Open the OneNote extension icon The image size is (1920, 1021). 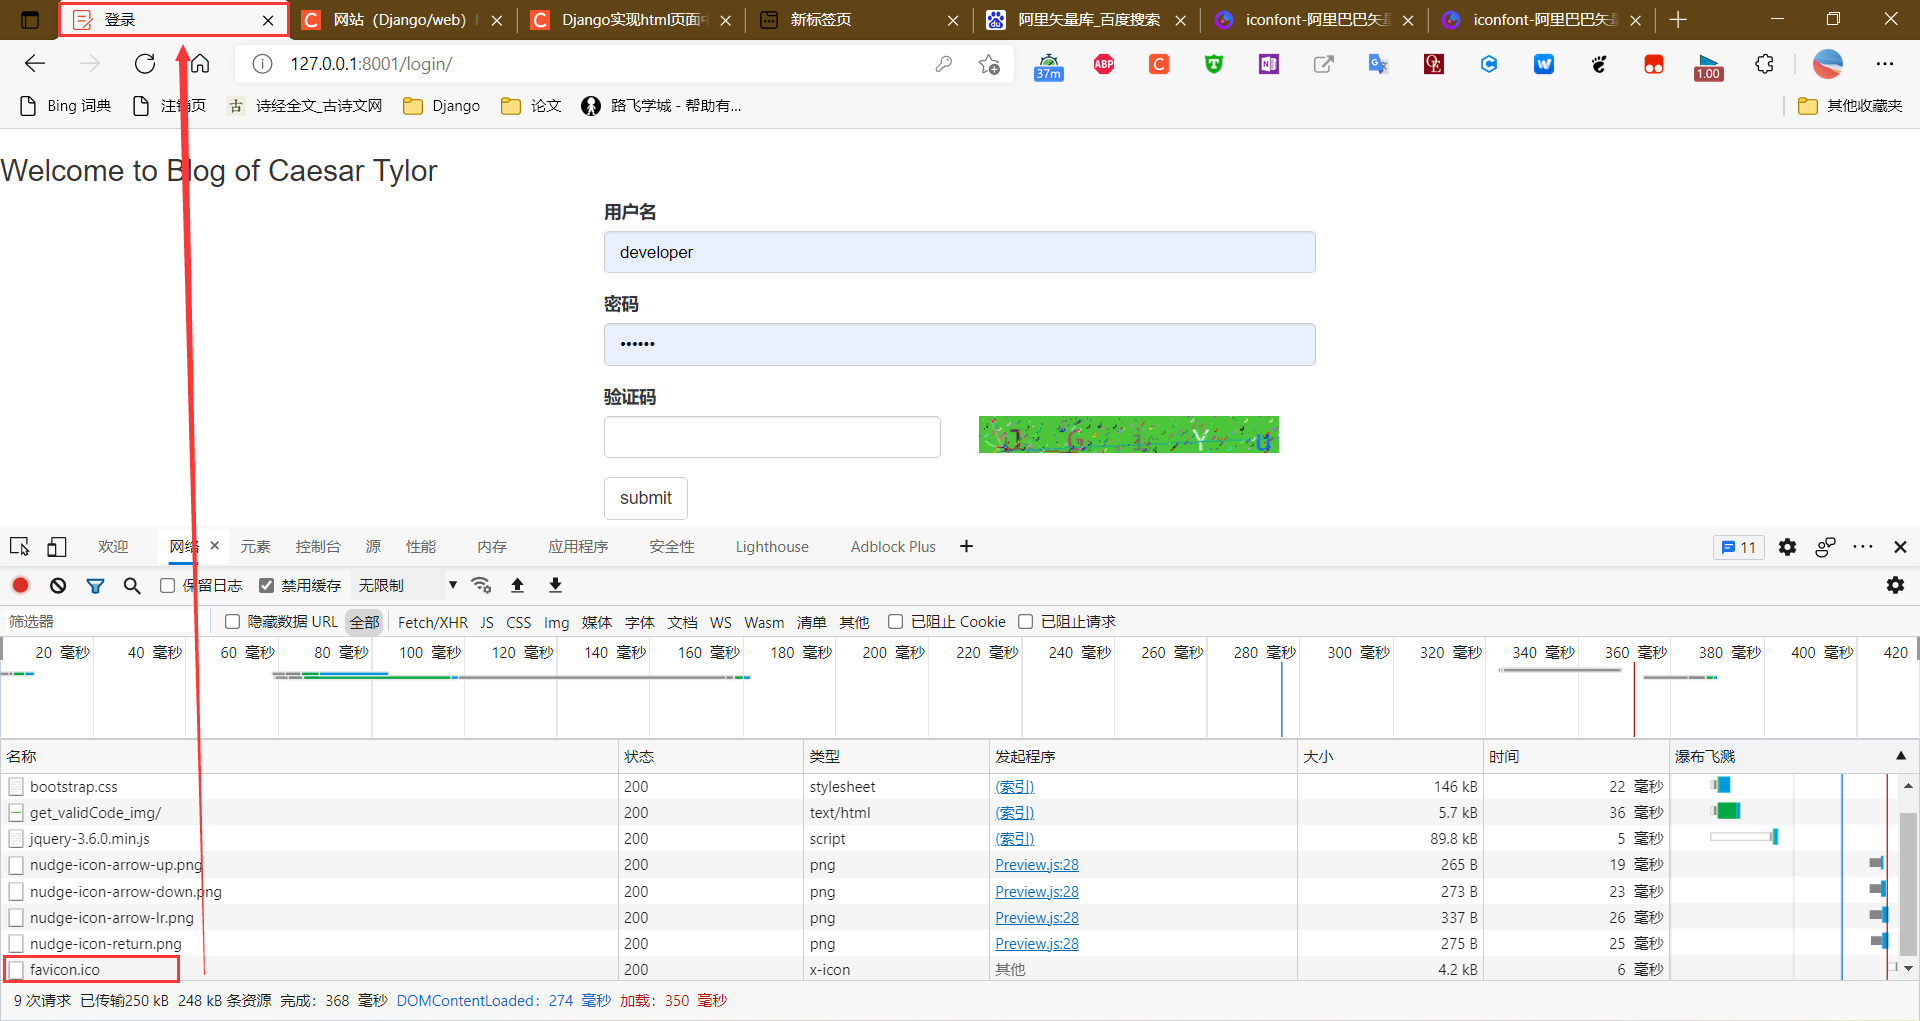pyautogui.click(x=1269, y=64)
